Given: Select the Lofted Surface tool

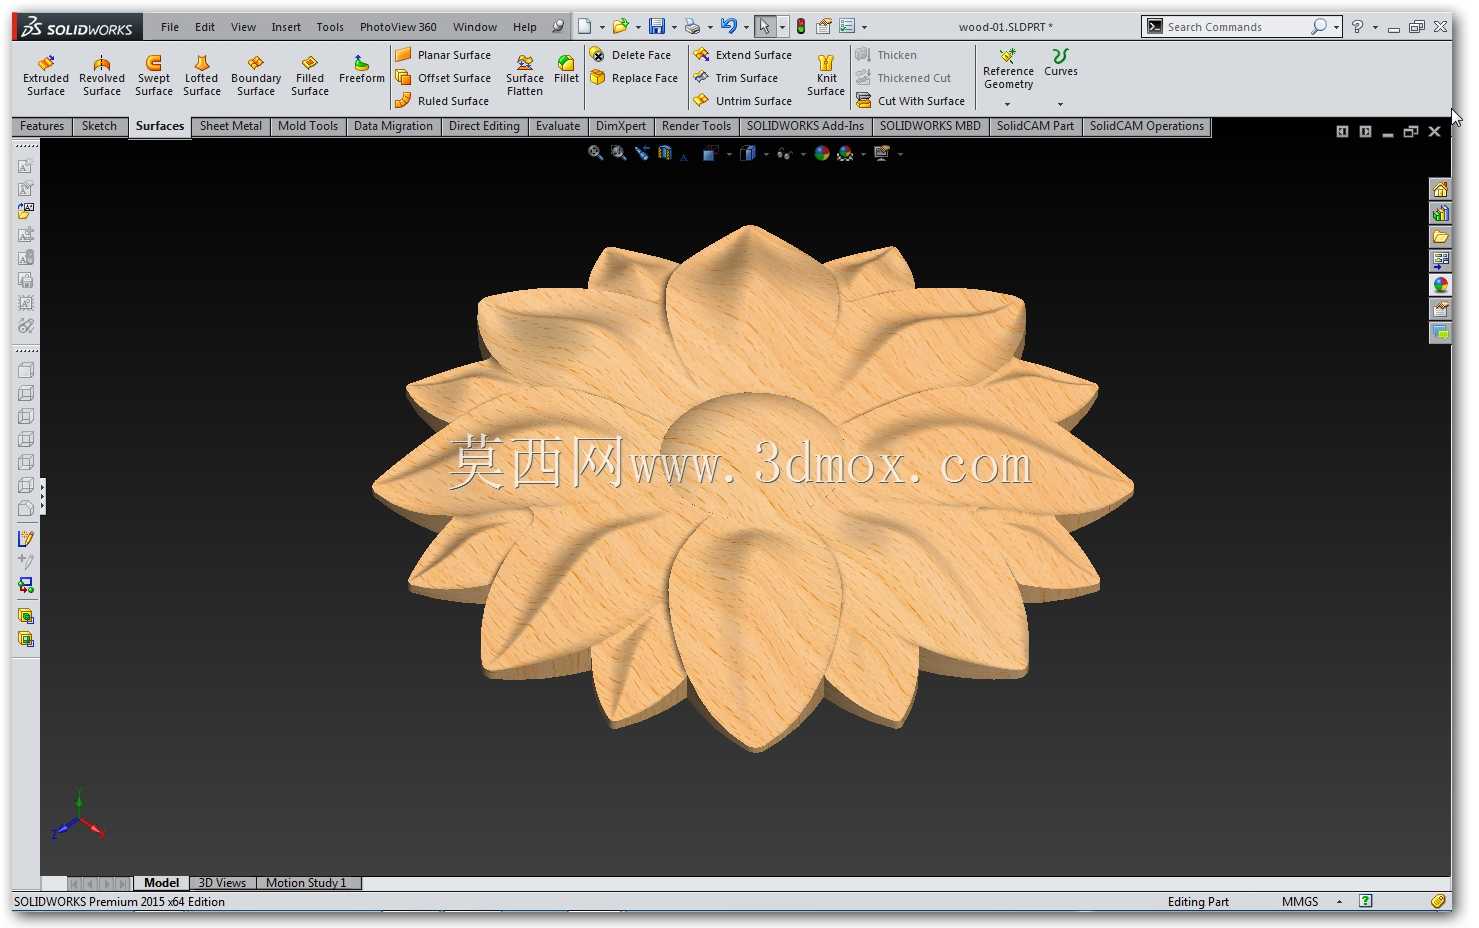Looking at the screenshot, I should coord(202,76).
